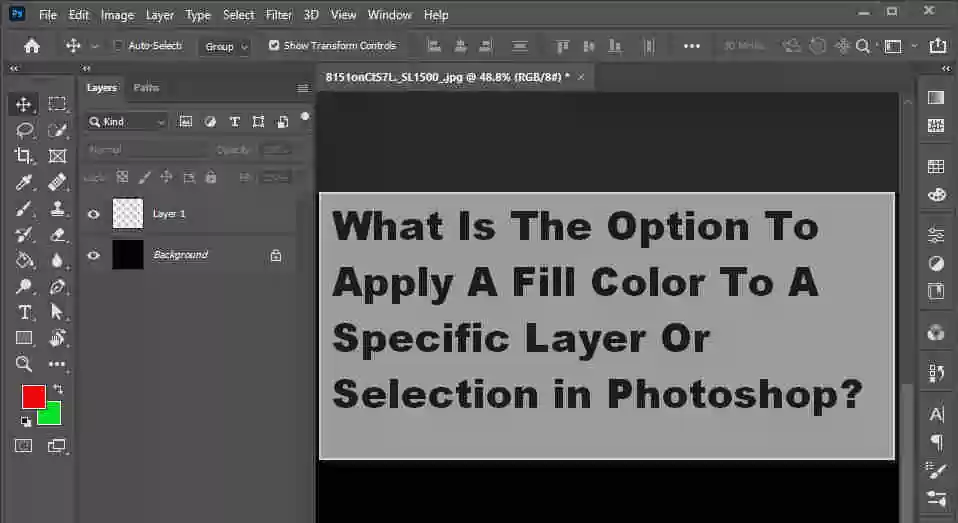Select the Frame tool
The image size is (958, 523).
coord(57,156)
